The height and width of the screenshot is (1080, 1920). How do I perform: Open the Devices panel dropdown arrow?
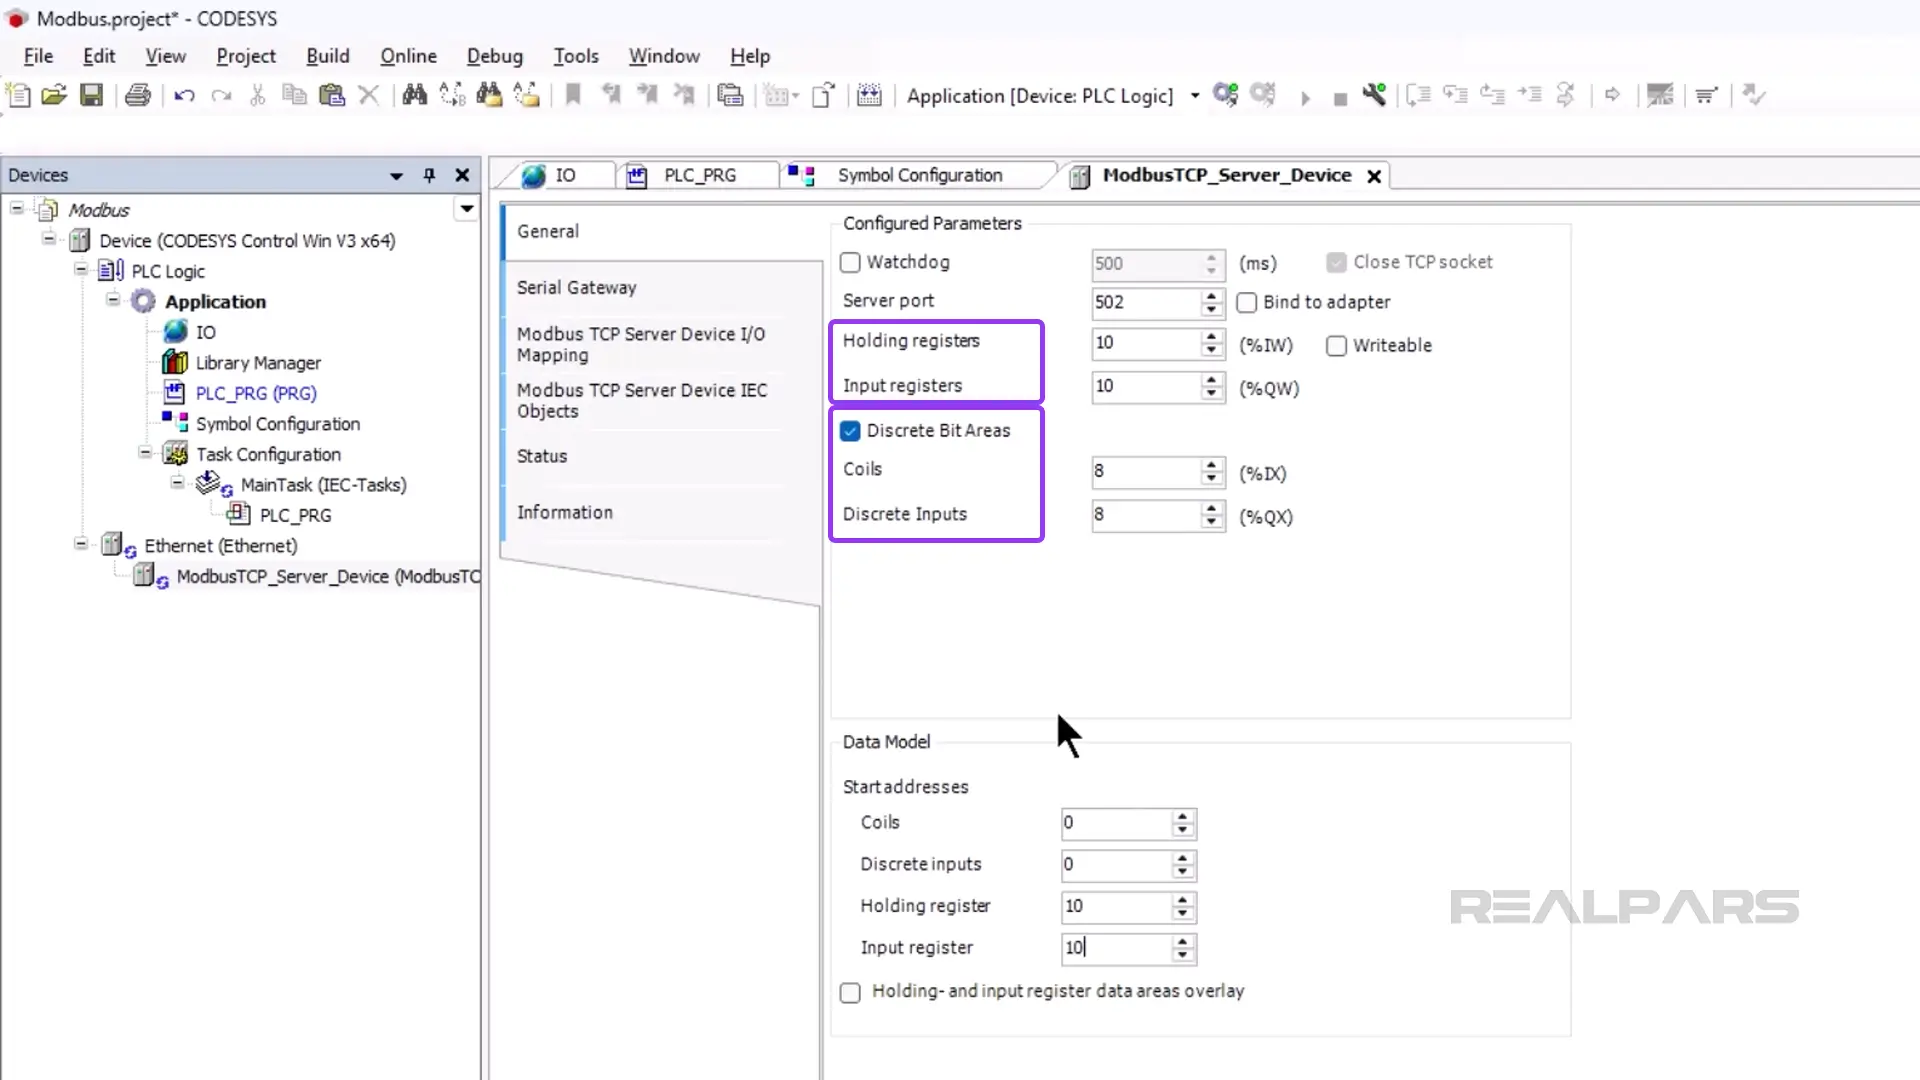click(396, 176)
